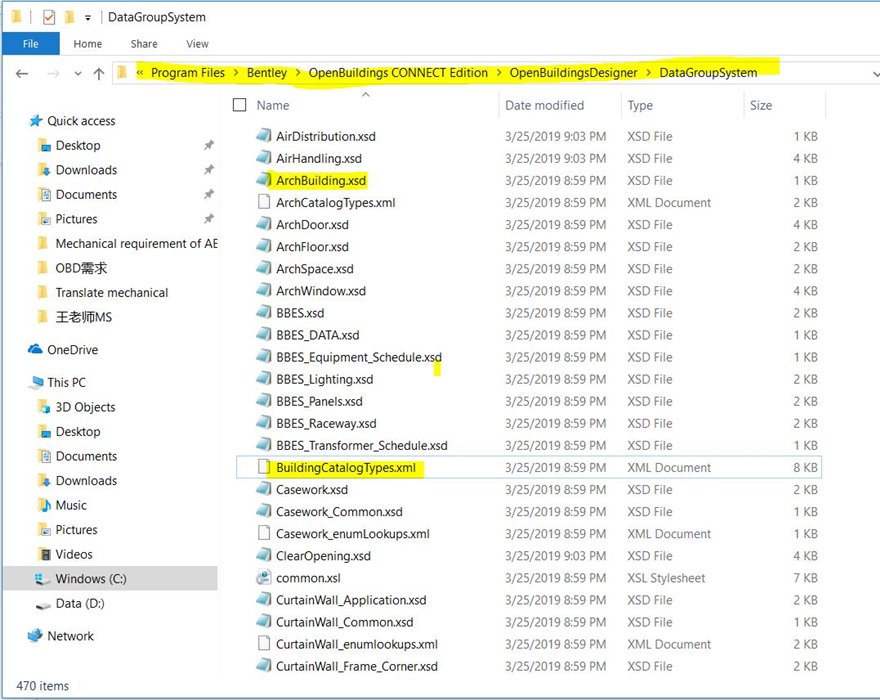Click the Network icon in sidebar
Image resolution: width=880 pixels, height=700 pixels.
[35, 635]
